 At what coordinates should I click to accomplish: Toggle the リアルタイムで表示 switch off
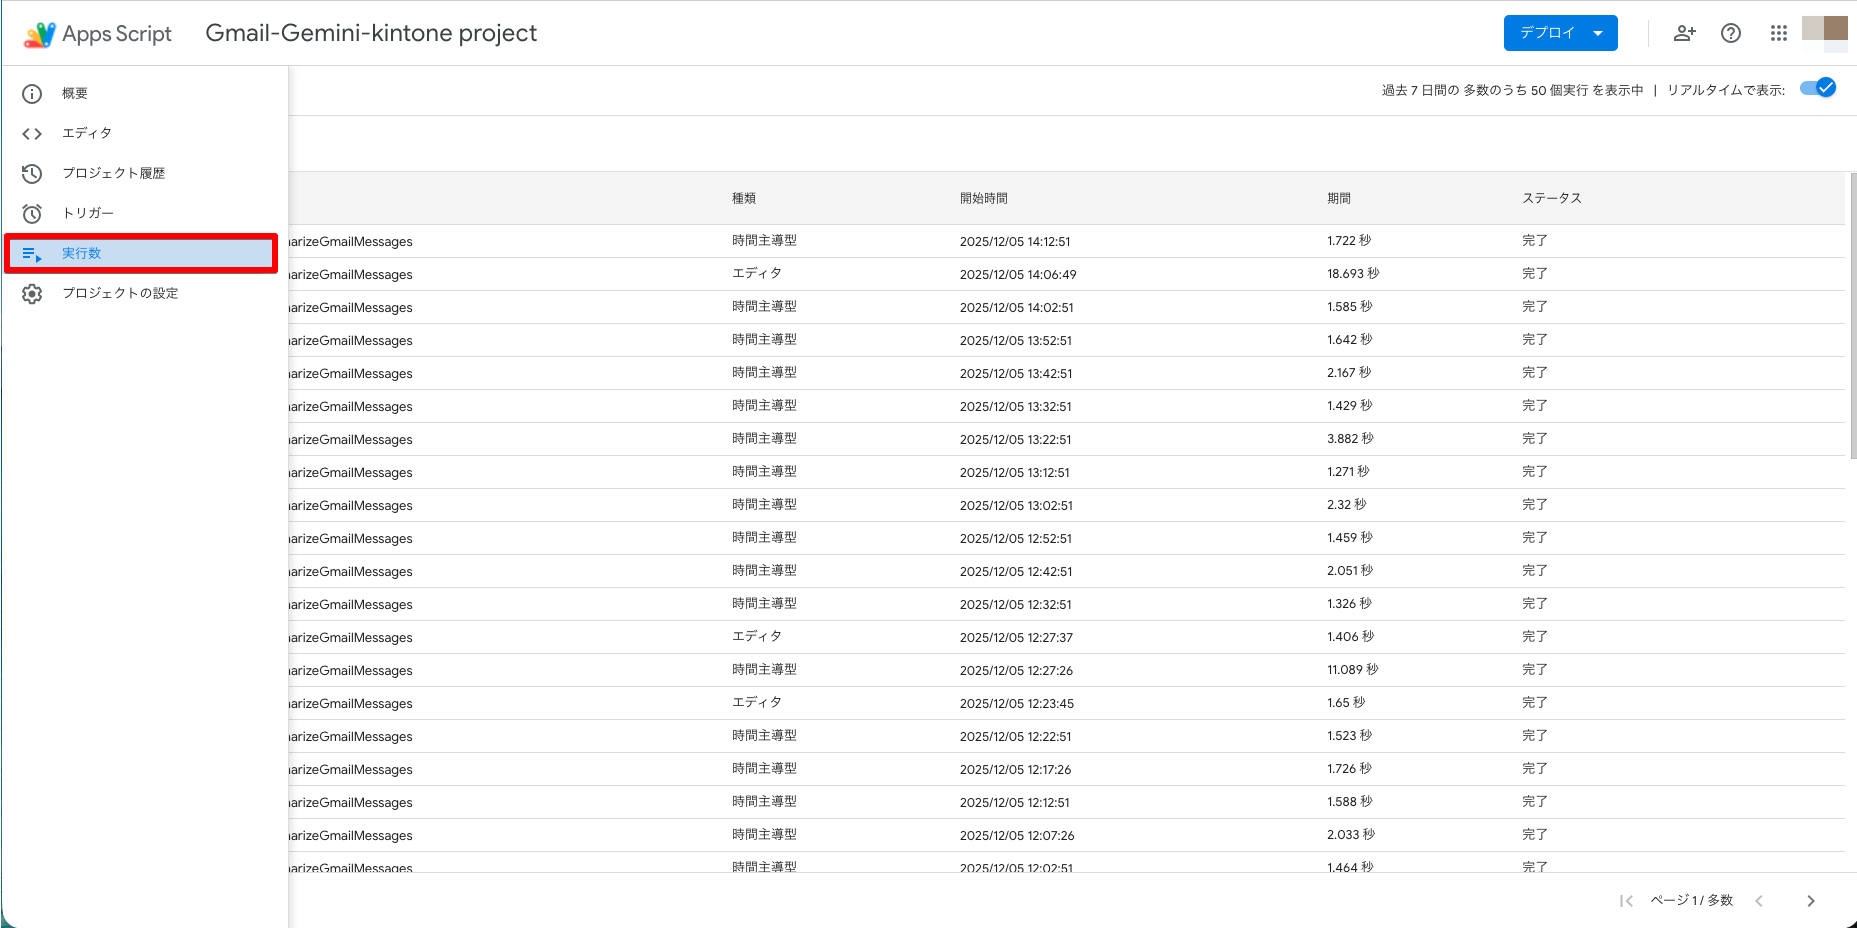click(1817, 88)
